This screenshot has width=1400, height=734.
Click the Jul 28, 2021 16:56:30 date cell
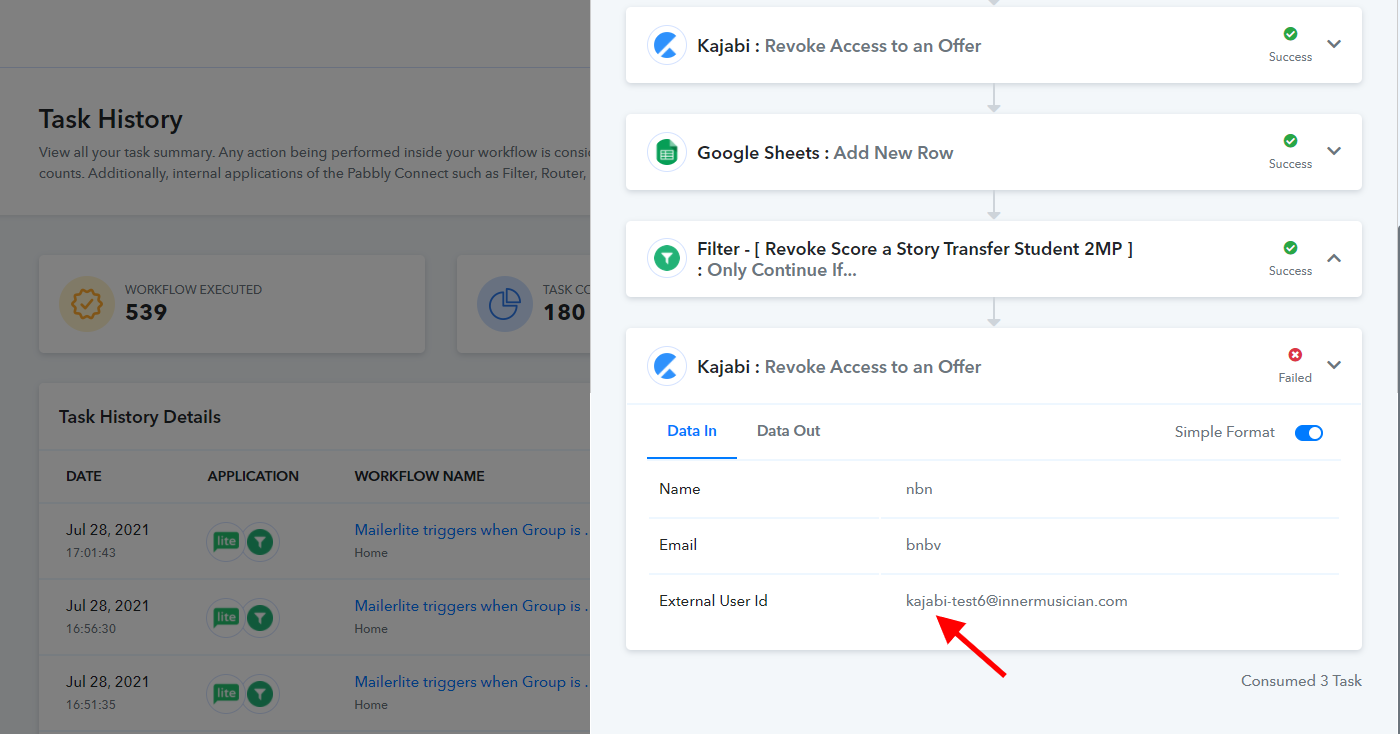(x=108, y=615)
